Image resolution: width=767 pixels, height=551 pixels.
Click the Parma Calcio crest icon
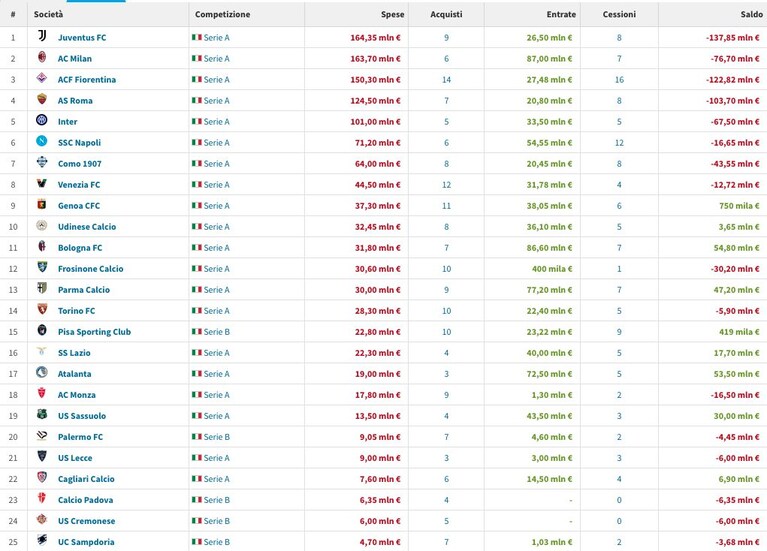(42, 288)
